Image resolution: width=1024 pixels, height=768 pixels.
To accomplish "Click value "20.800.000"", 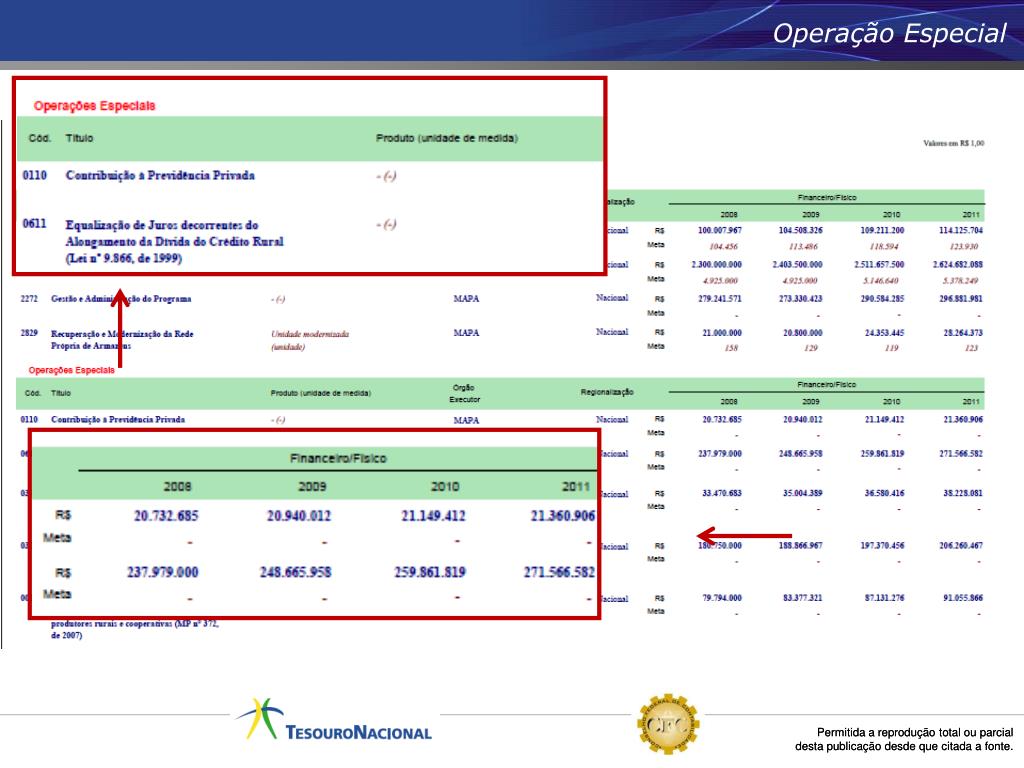I will (x=803, y=333).
